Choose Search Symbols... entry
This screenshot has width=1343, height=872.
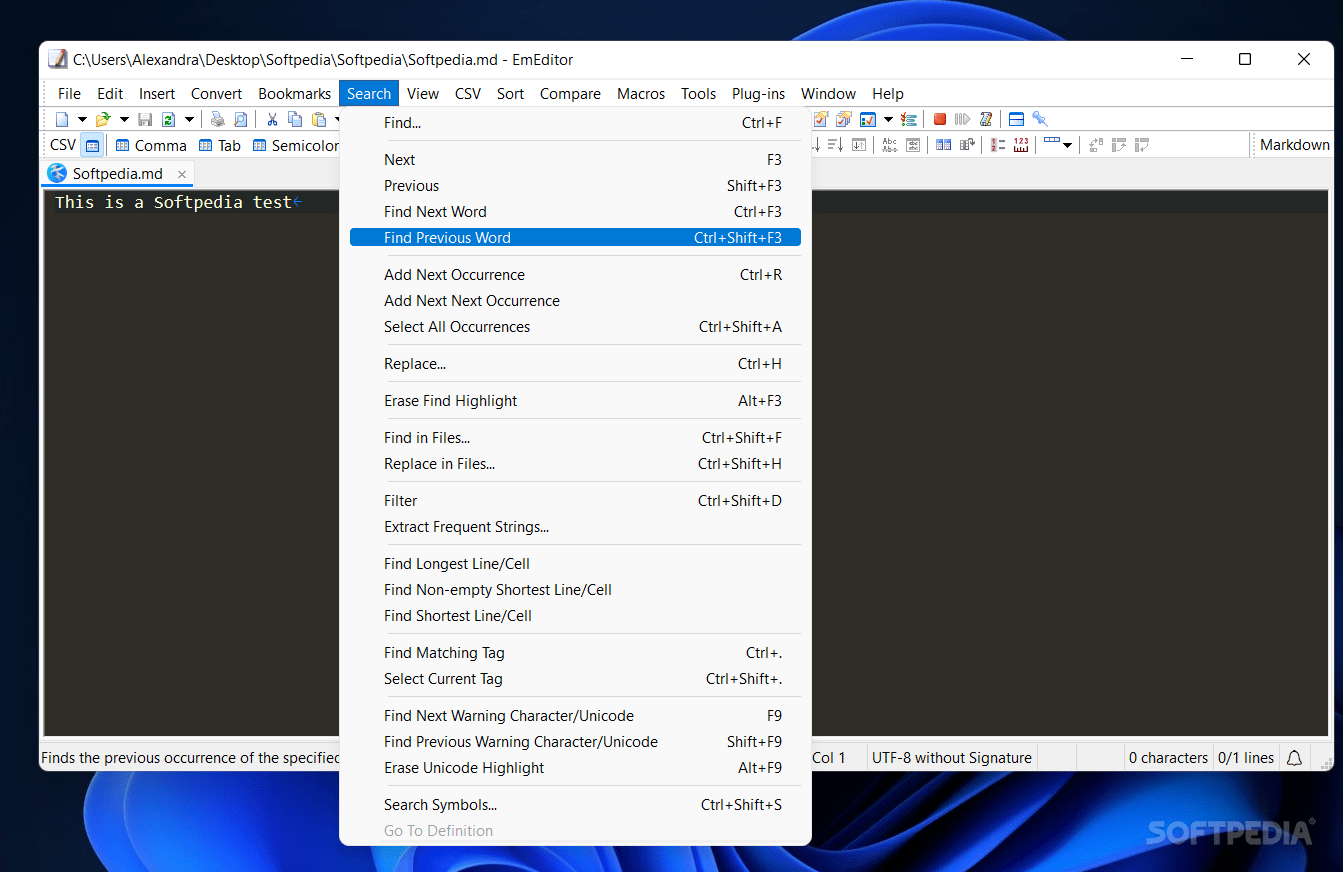(575, 805)
